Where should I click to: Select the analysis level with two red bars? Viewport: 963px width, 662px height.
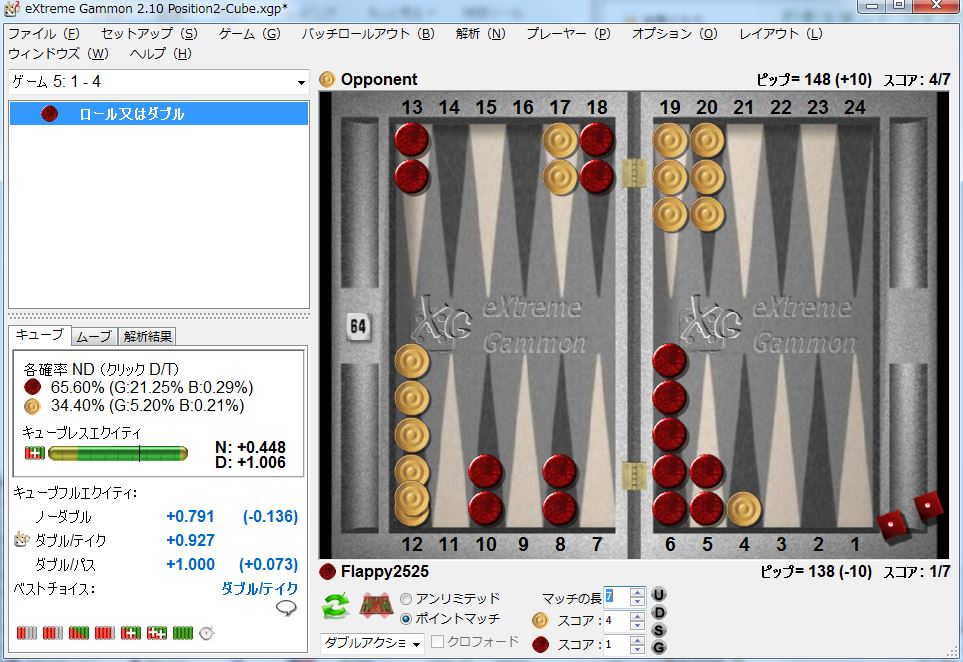point(26,633)
